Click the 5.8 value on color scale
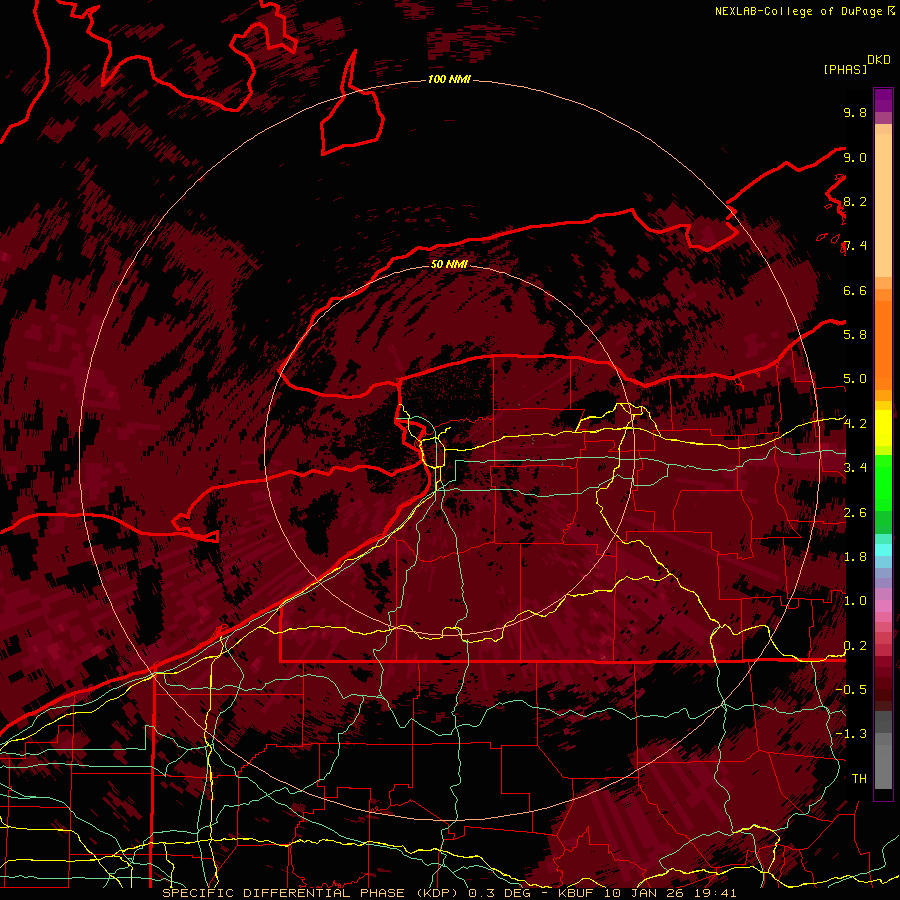This screenshot has width=900, height=900. (855, 335)
